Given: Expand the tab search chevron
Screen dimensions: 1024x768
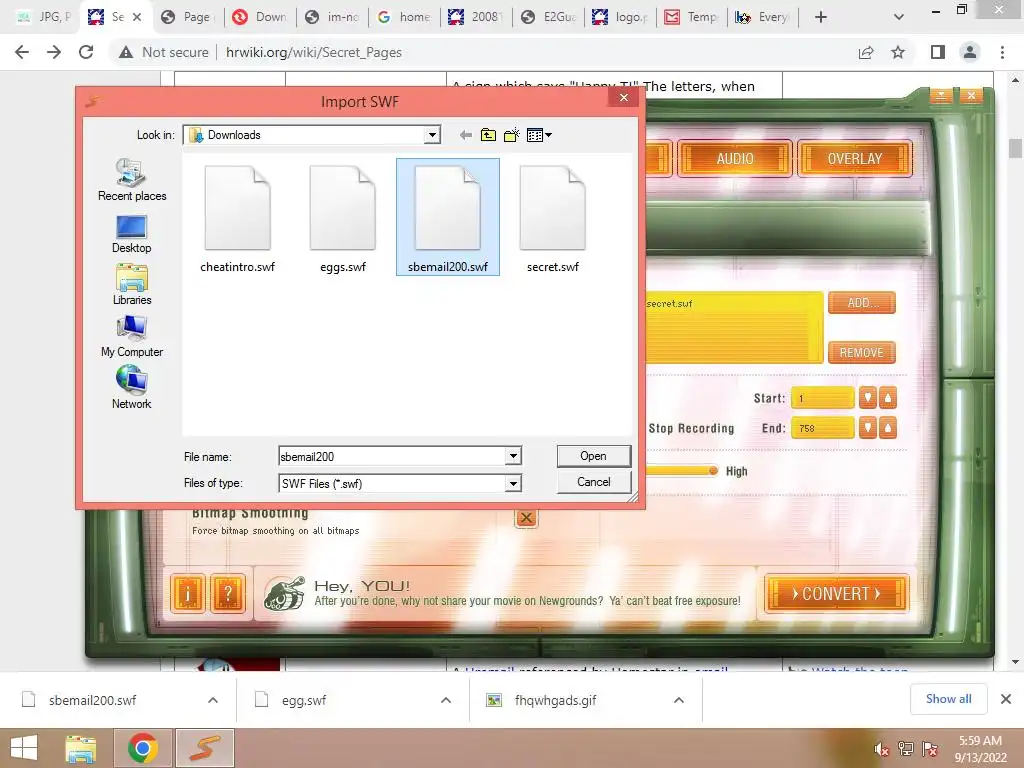Looking at the screenshot, I should coord(899,17).
